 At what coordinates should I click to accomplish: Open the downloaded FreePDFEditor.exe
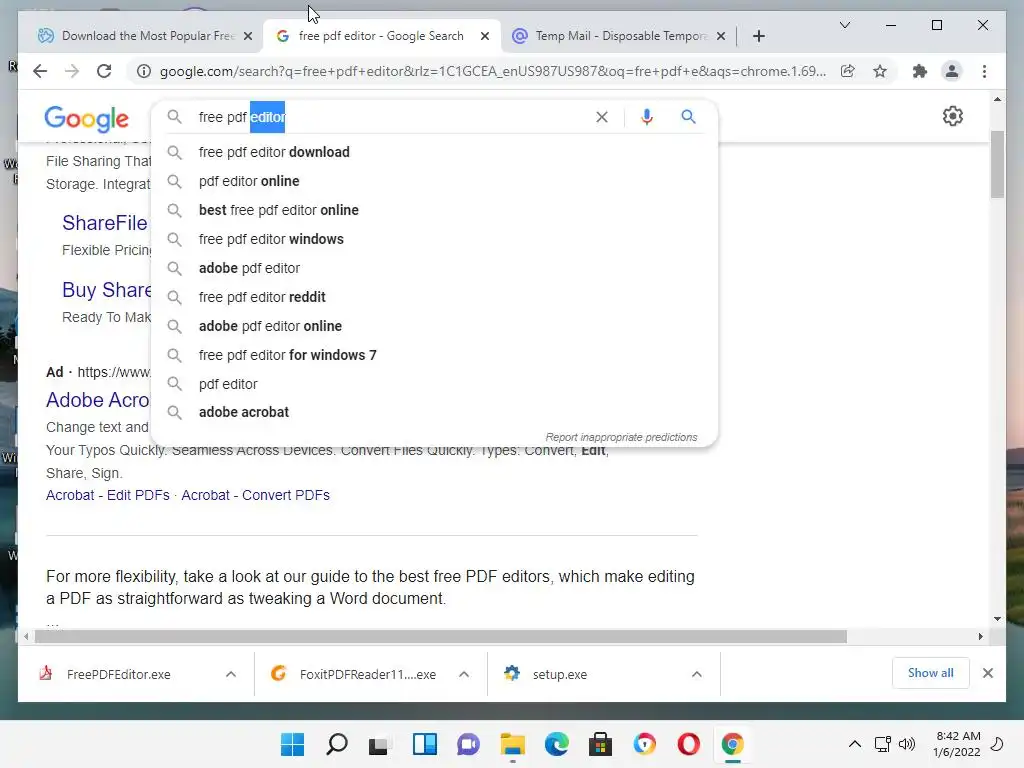118,674
